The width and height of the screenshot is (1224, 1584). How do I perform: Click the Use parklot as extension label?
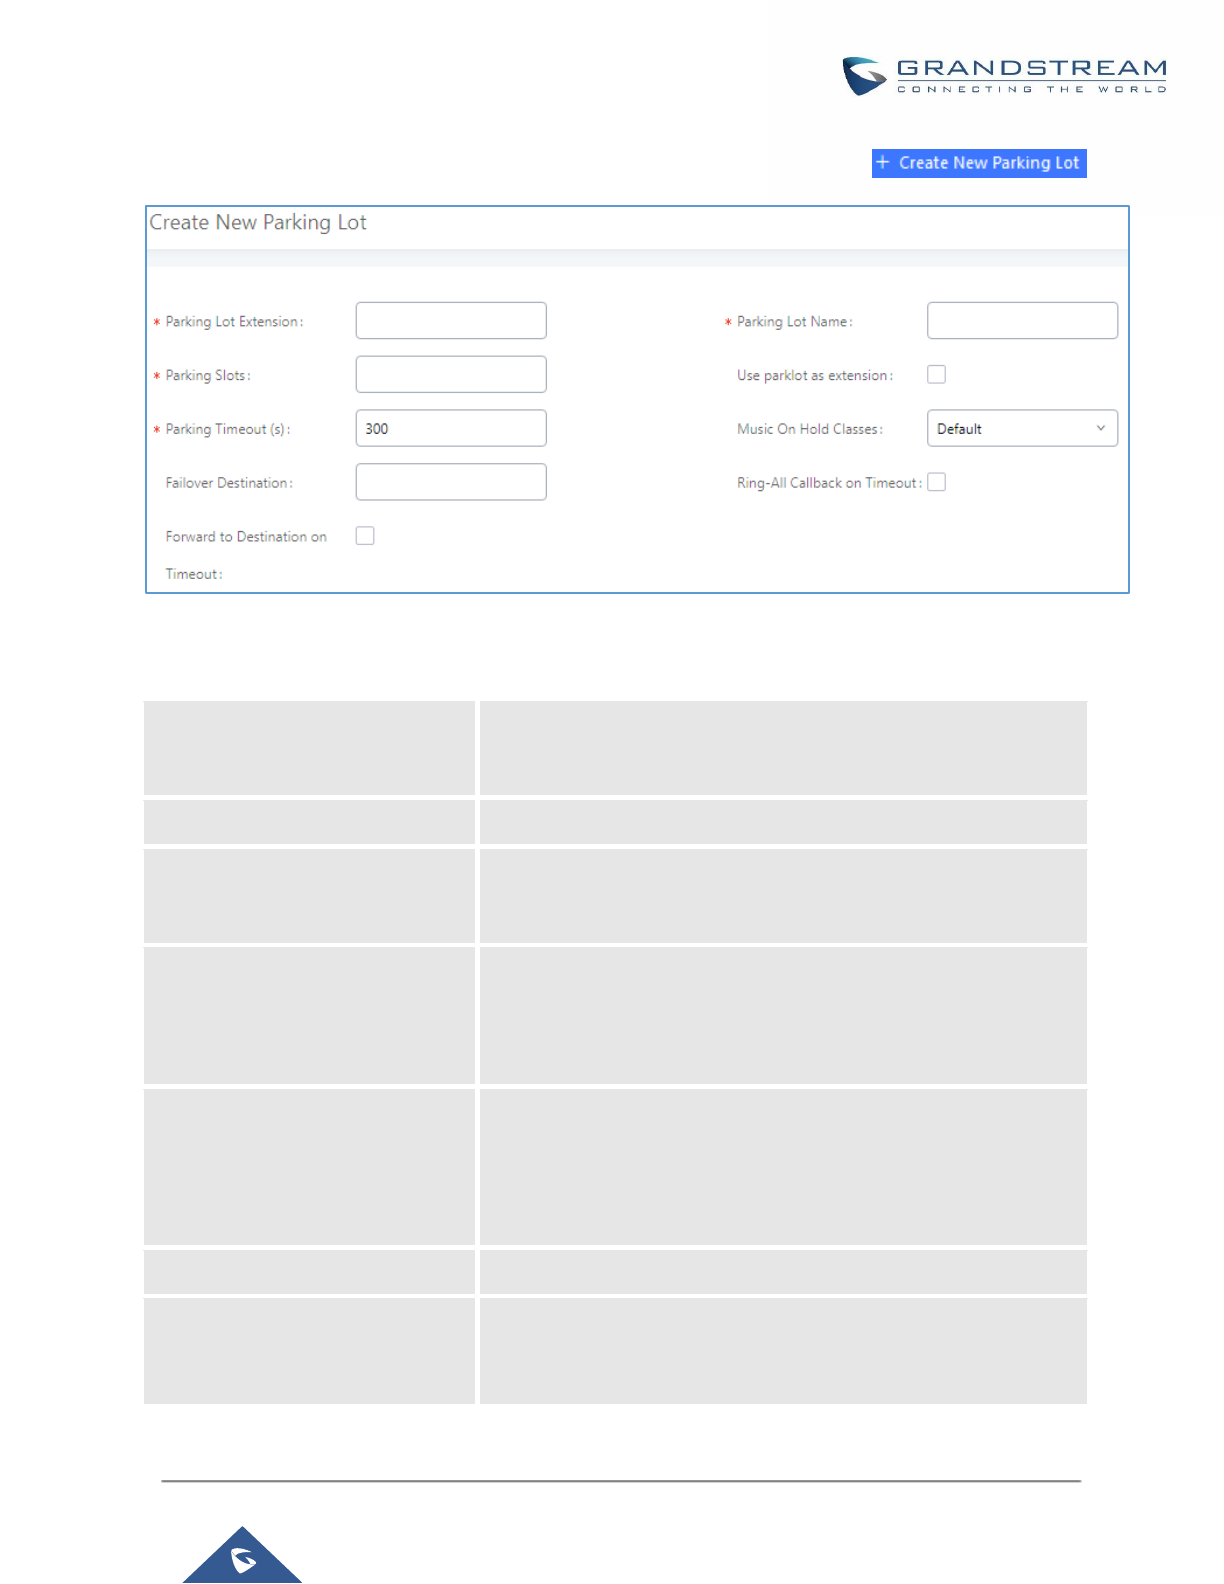click(x=815, y=376)
